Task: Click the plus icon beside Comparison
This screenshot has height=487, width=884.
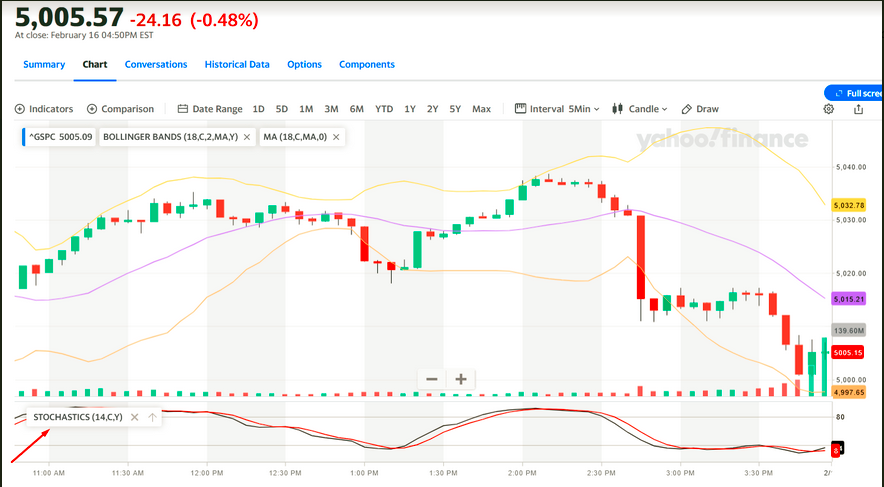Action: pos(92,109)
